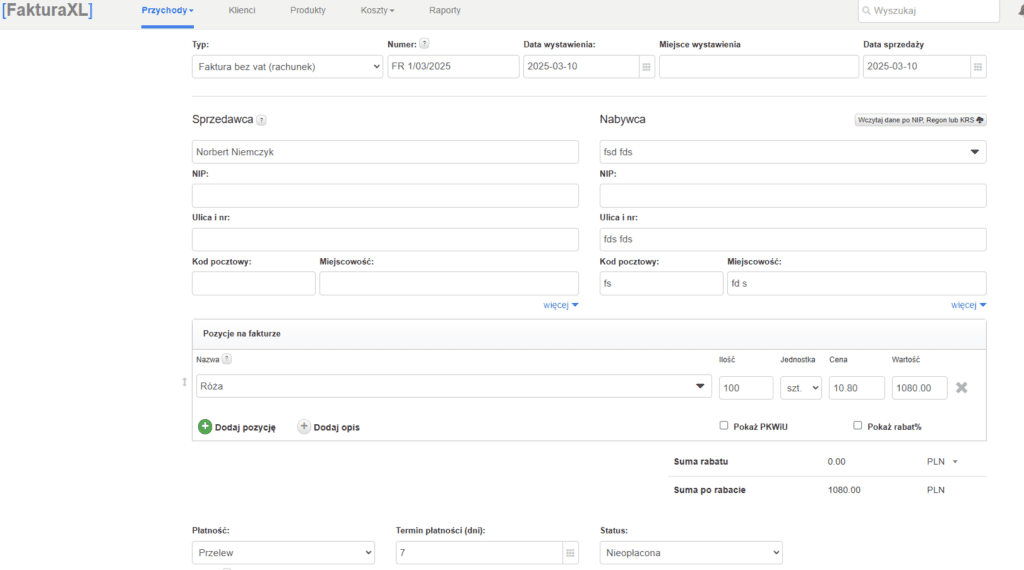Click the help icon beside Sprzedawca

click(x=262, y=120)
